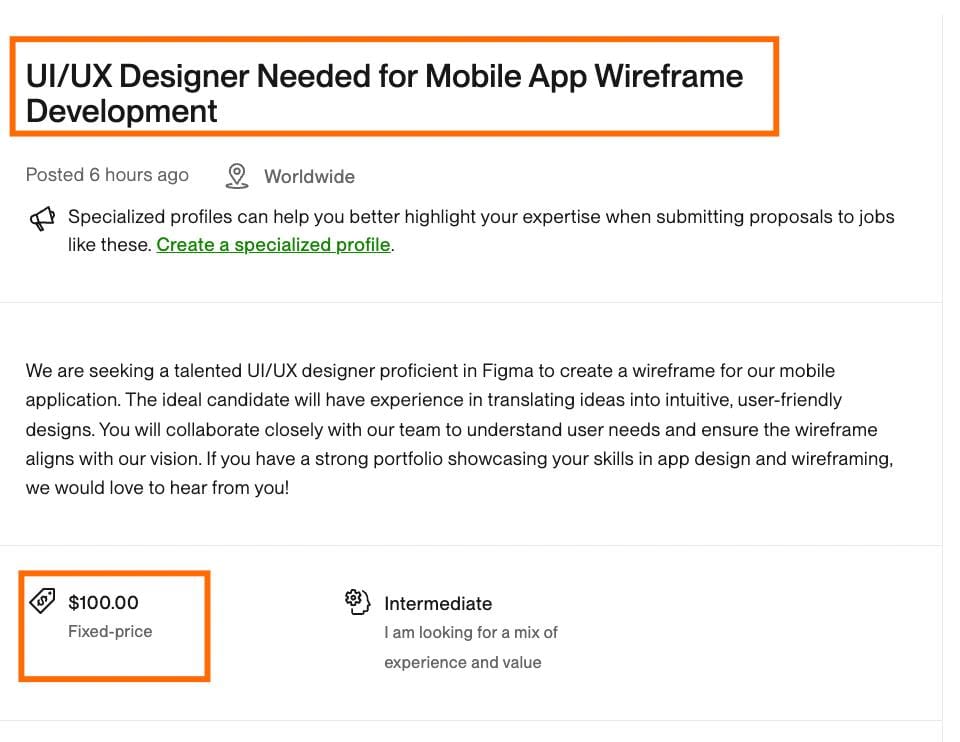The height and width of the screenshot is (742, 960).
Task: Click the Fixed-price label
Action: [x=110, y=631]
